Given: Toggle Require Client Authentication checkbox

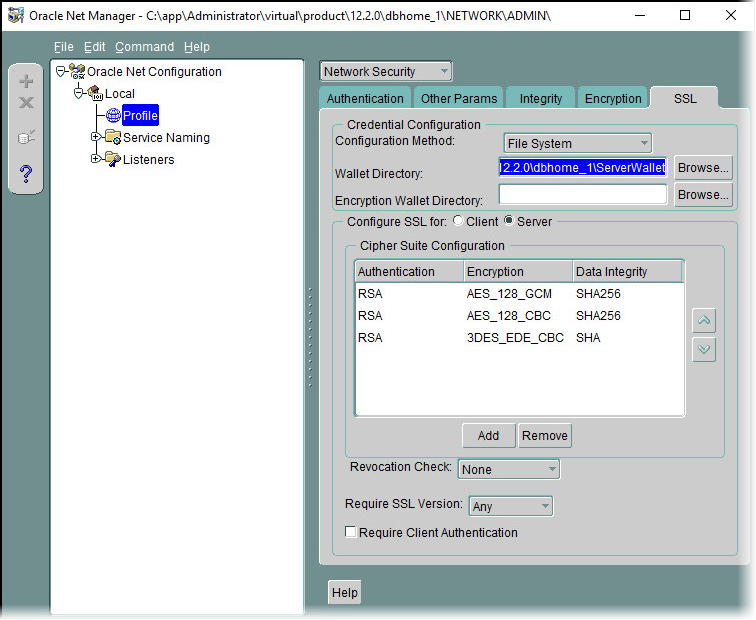Looking at the screenshot, I should point(351,532).
